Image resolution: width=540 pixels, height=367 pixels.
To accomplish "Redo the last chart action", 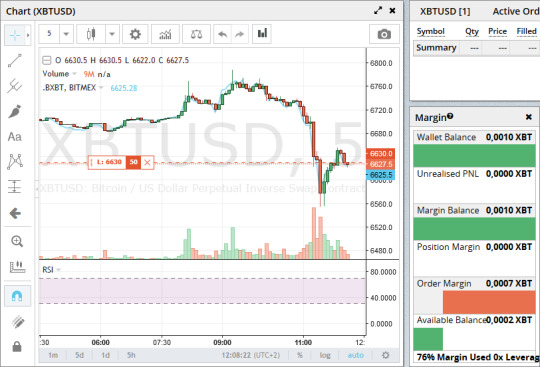I will (x=240, y=34).
